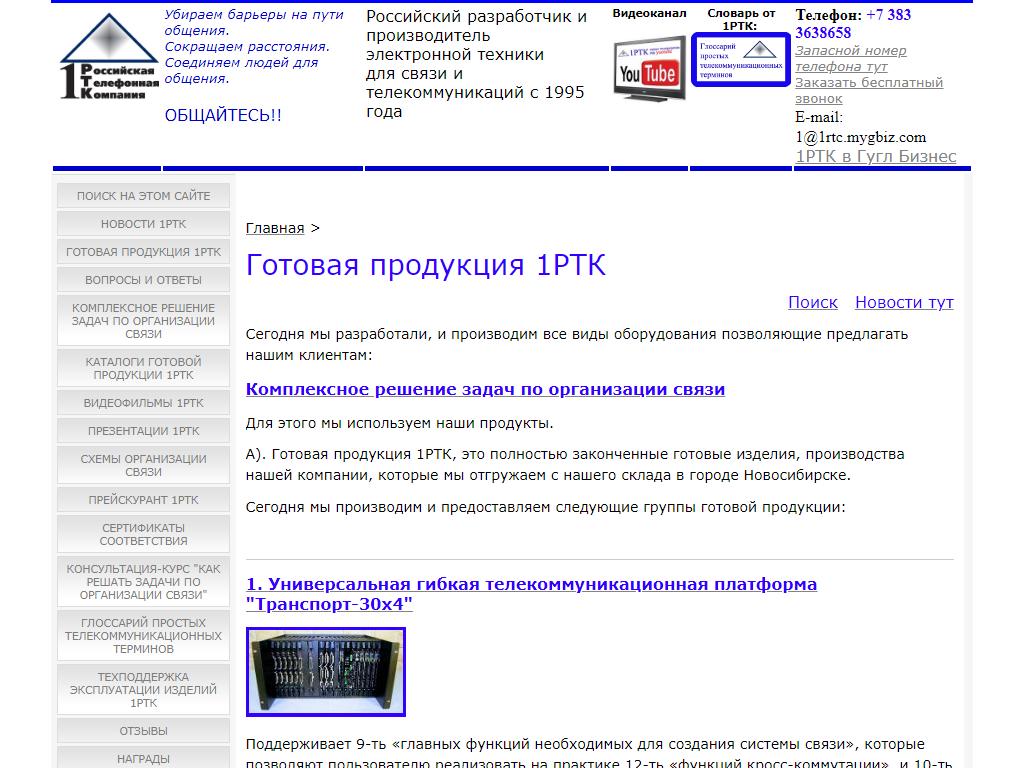Image resolution: width=1024 pixels, height=768 pixels.
Task: Open the YouTube video channel icon
Action: pyautogui.click(x=649, y=68)
